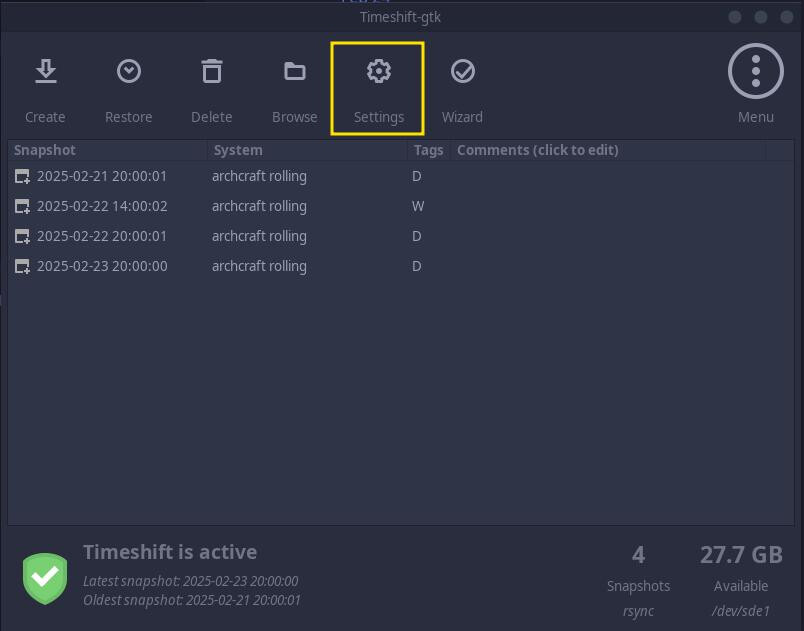Click the Tags column header
Viewport: 804px width, 631px height.
(429, 150)
